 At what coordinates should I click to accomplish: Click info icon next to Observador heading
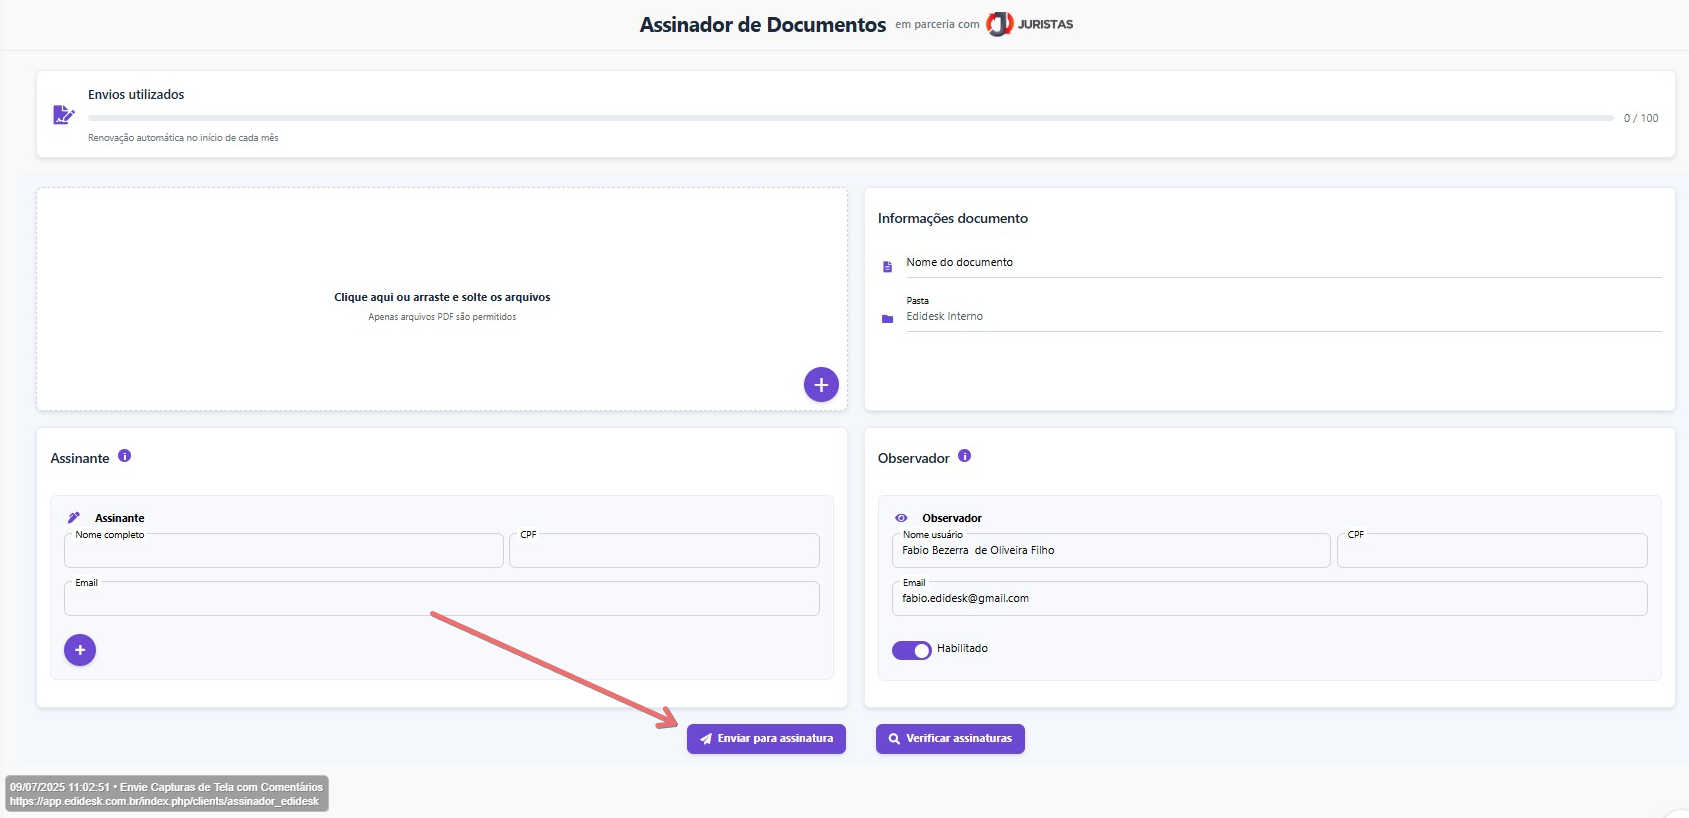(x=965, y=456)
